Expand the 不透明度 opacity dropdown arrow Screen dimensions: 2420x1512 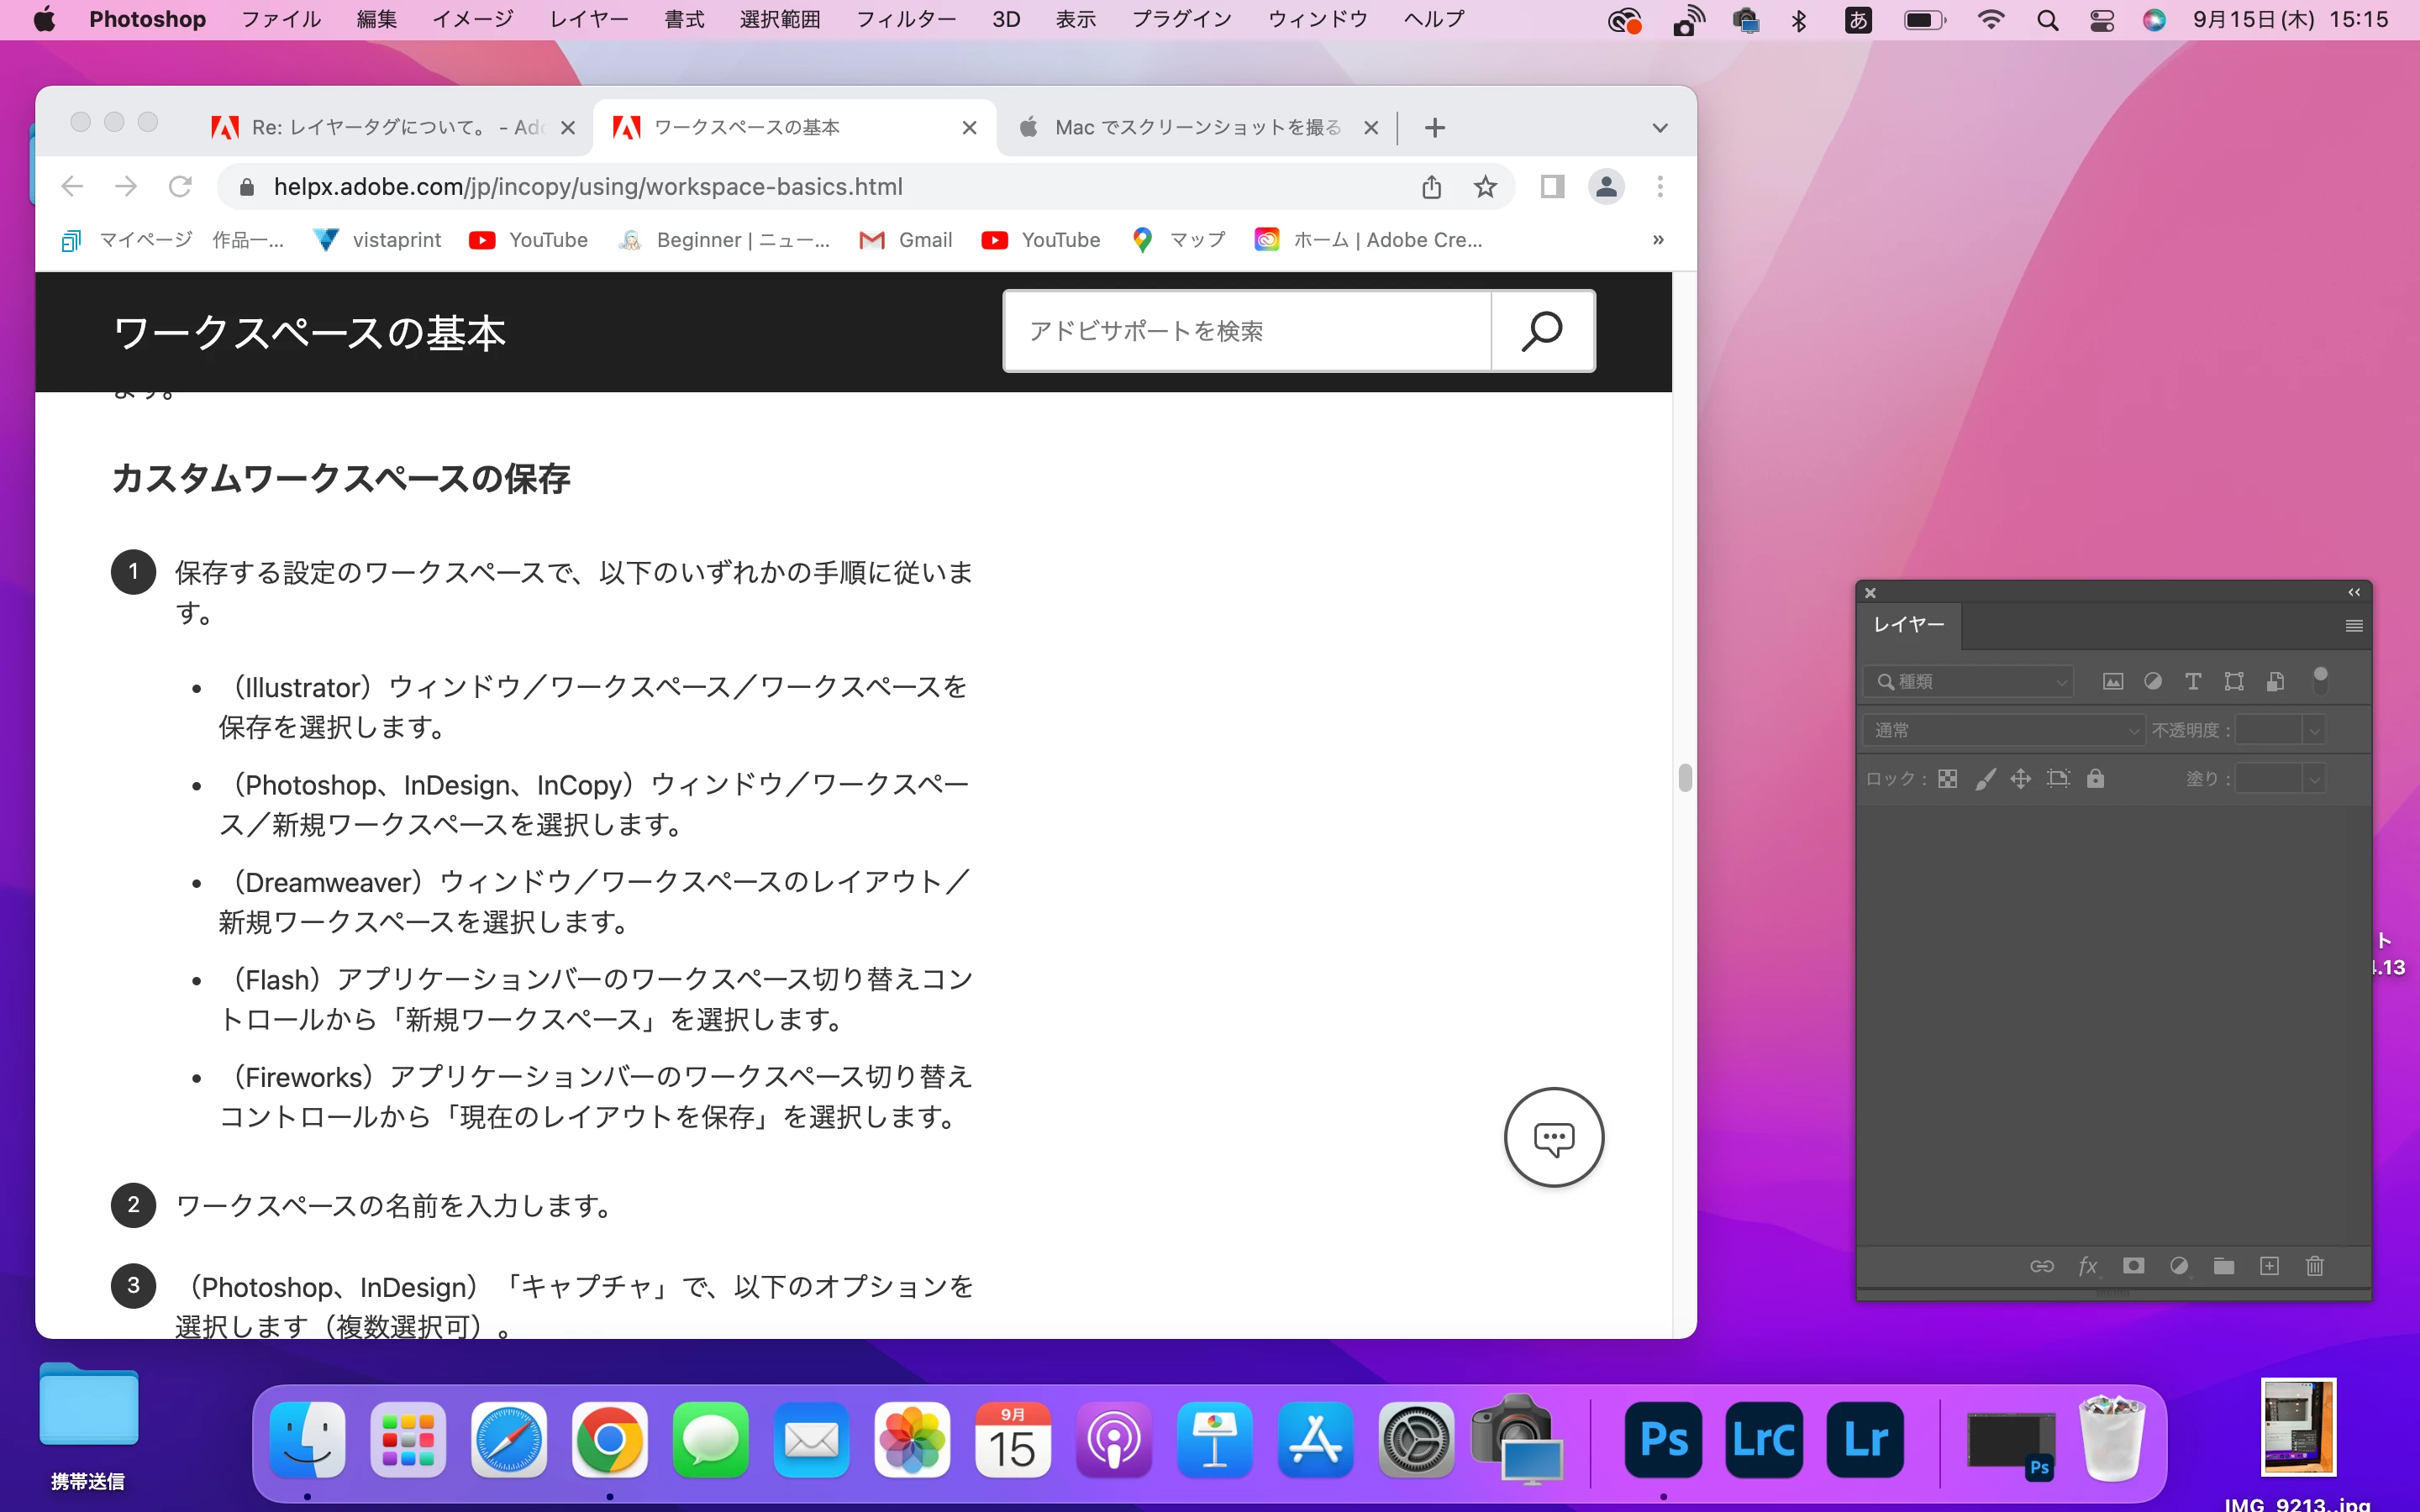click(2313, 731)
